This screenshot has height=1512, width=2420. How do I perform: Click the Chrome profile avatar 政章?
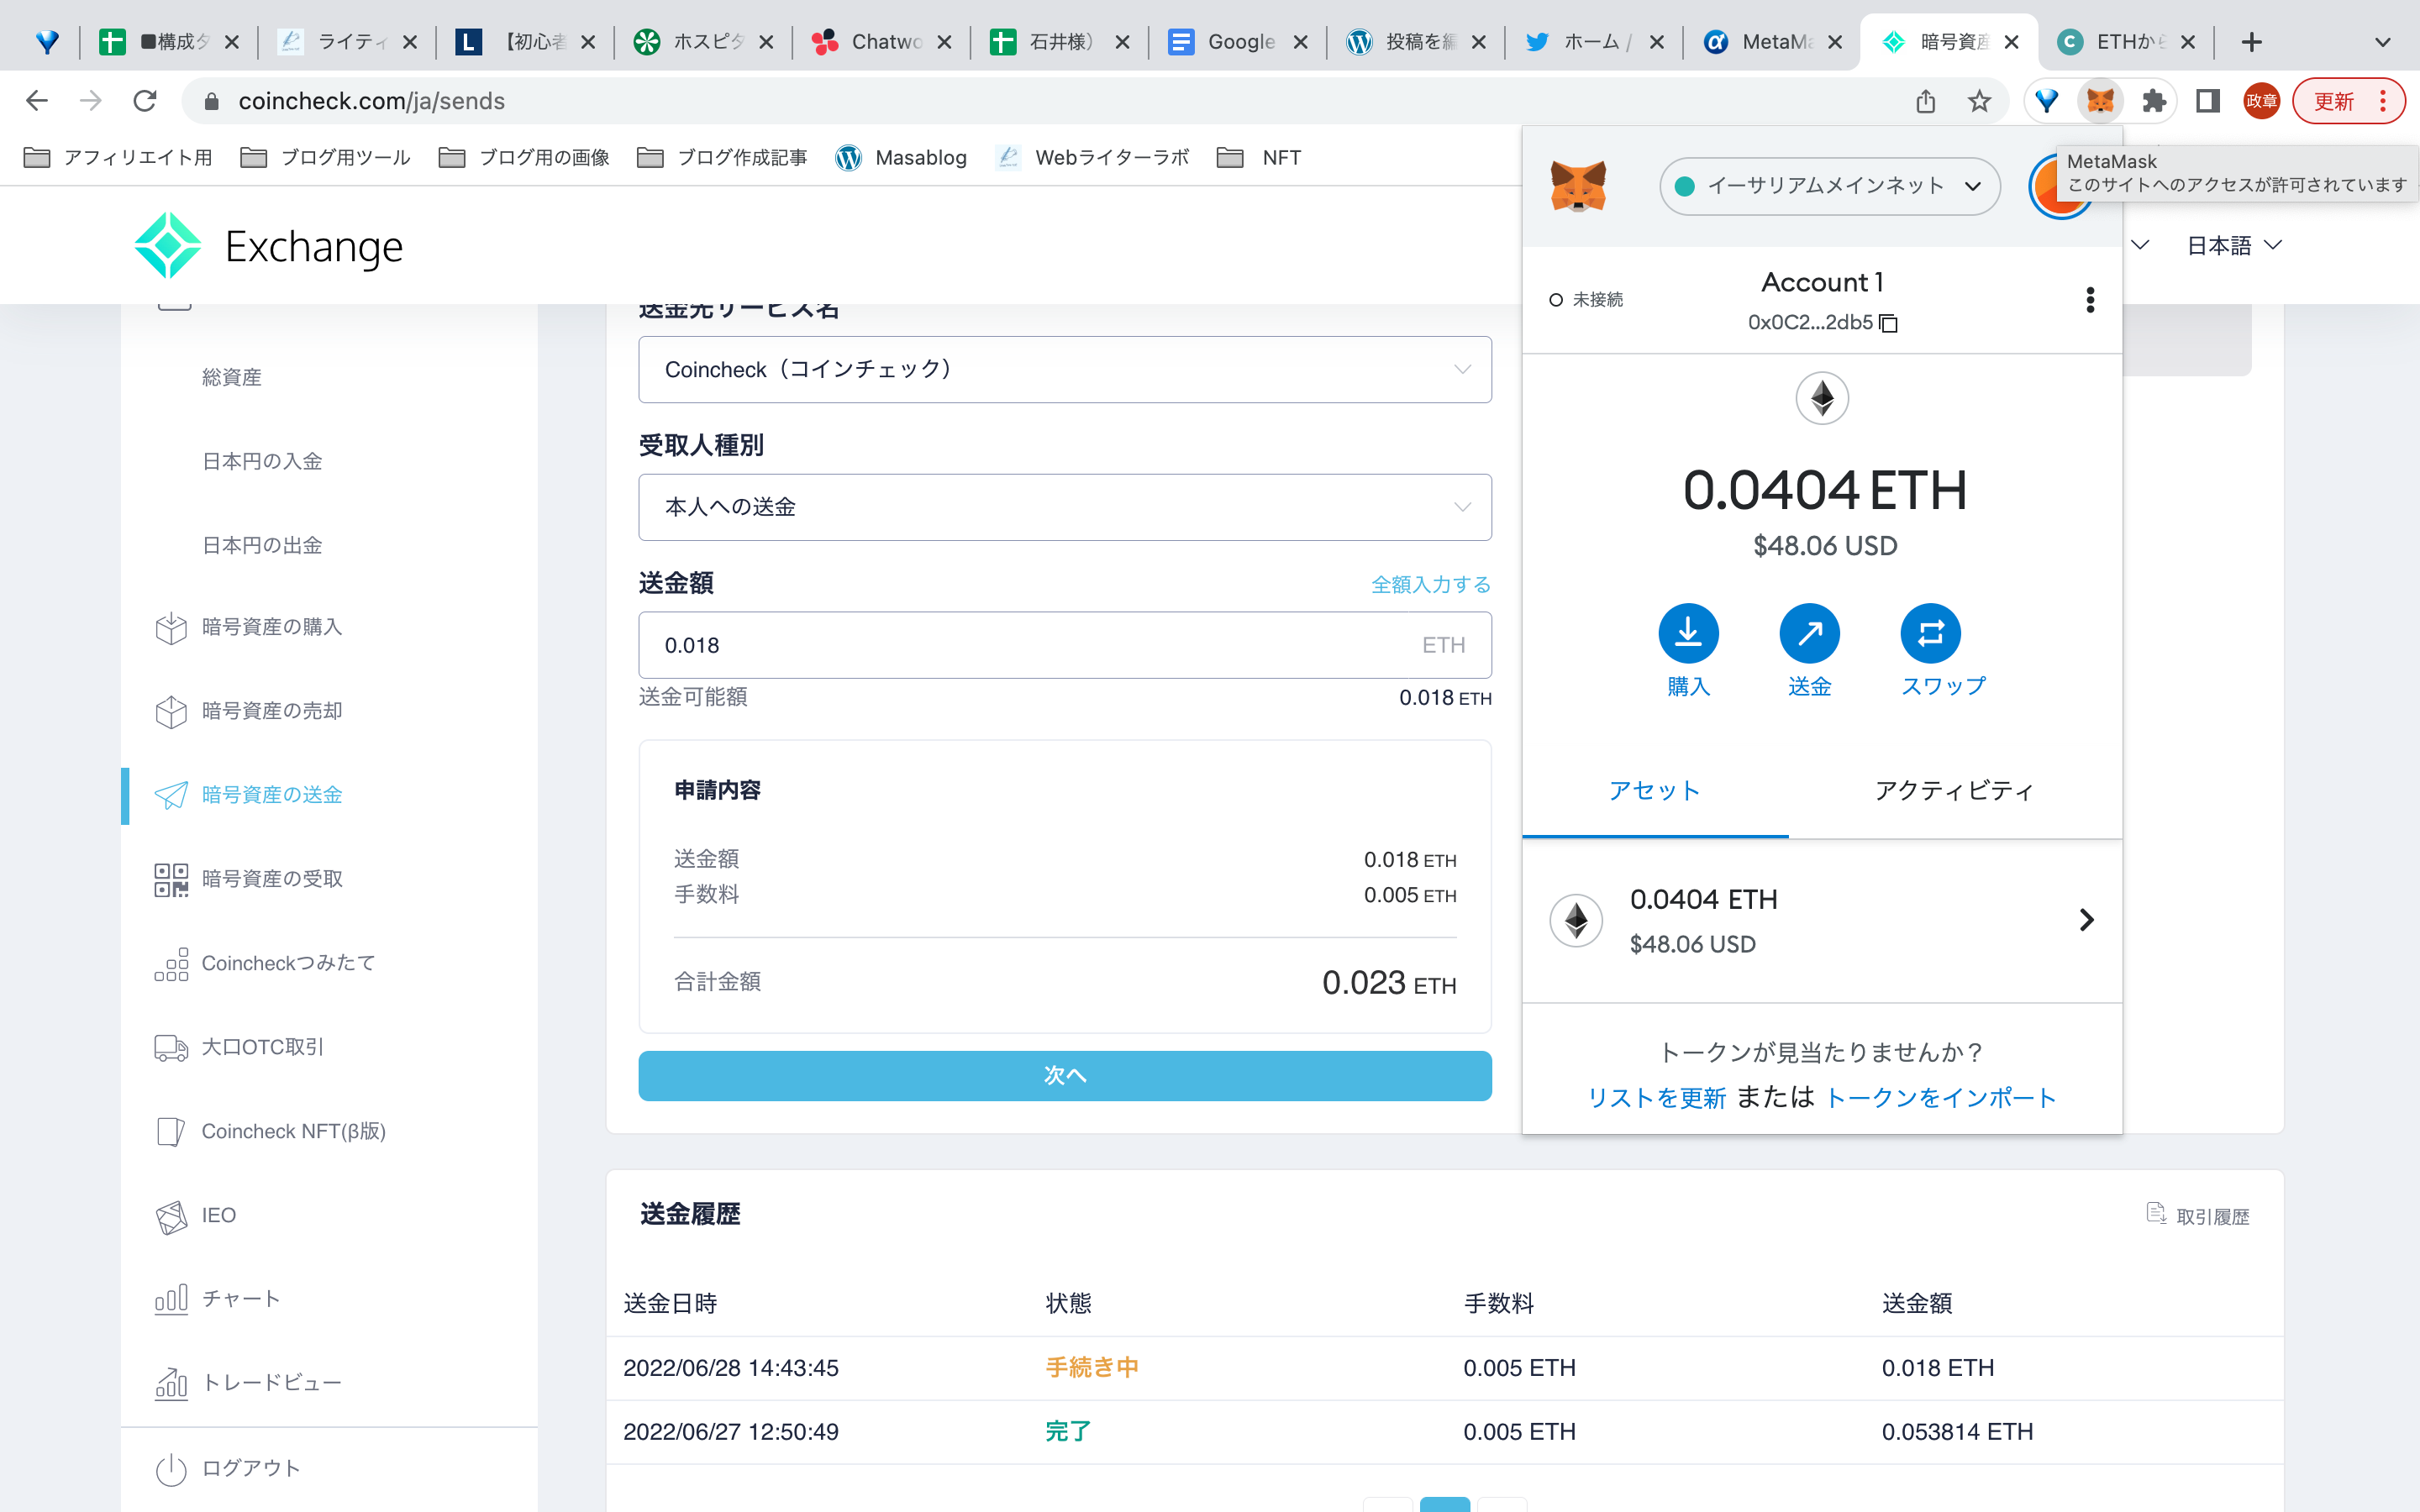(2261, 101)
